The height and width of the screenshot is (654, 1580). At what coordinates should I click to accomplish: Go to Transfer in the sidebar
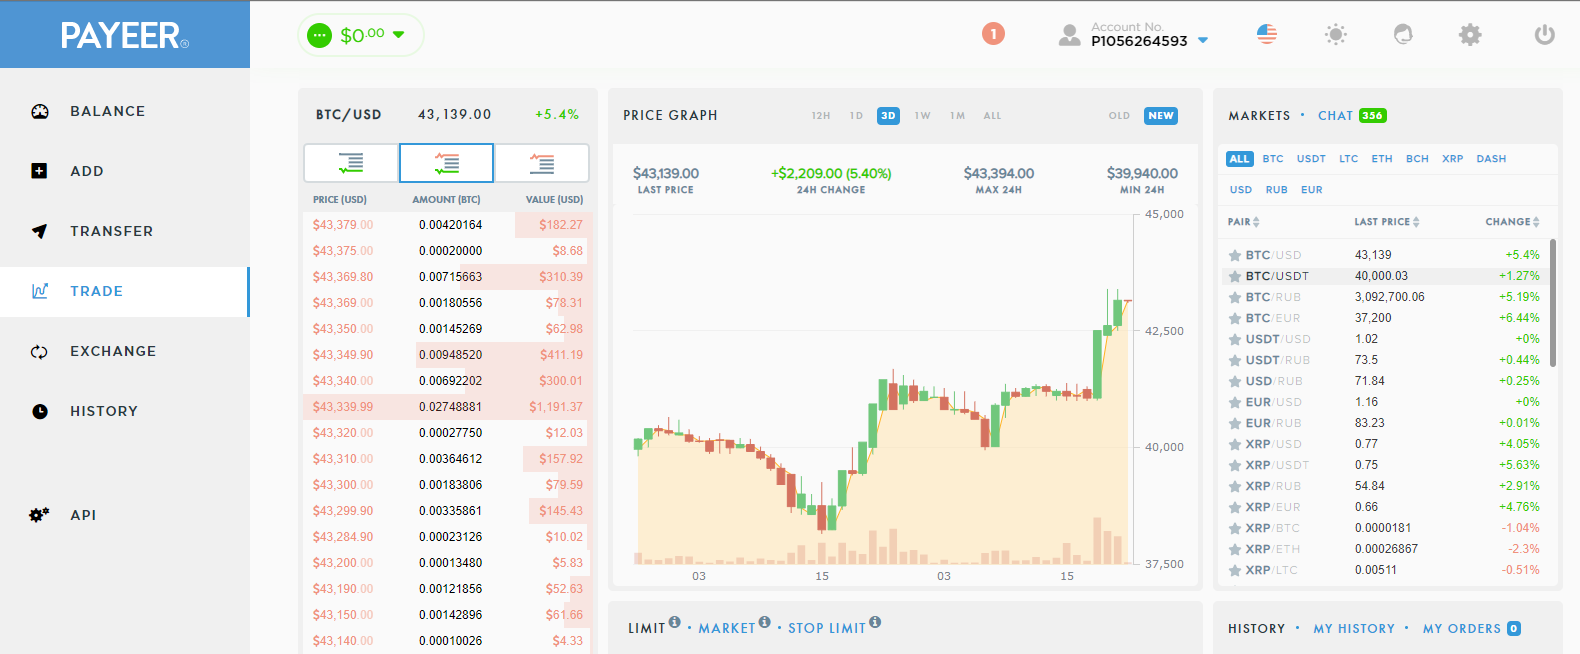111,231
